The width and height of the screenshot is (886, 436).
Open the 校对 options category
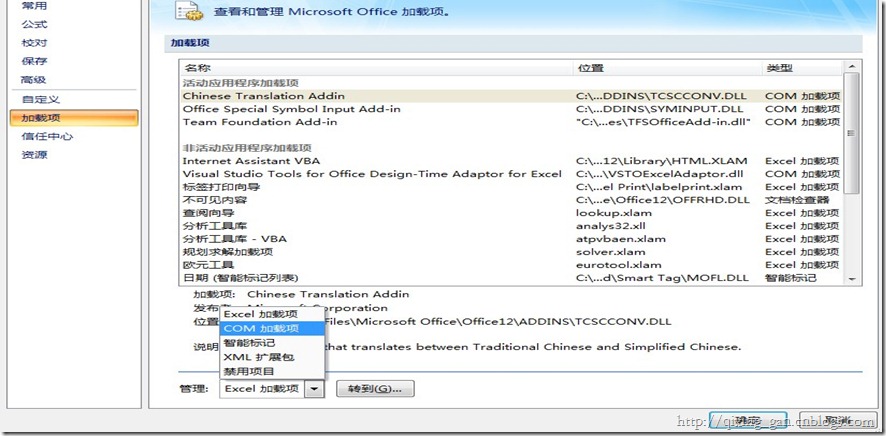[34, 43]
